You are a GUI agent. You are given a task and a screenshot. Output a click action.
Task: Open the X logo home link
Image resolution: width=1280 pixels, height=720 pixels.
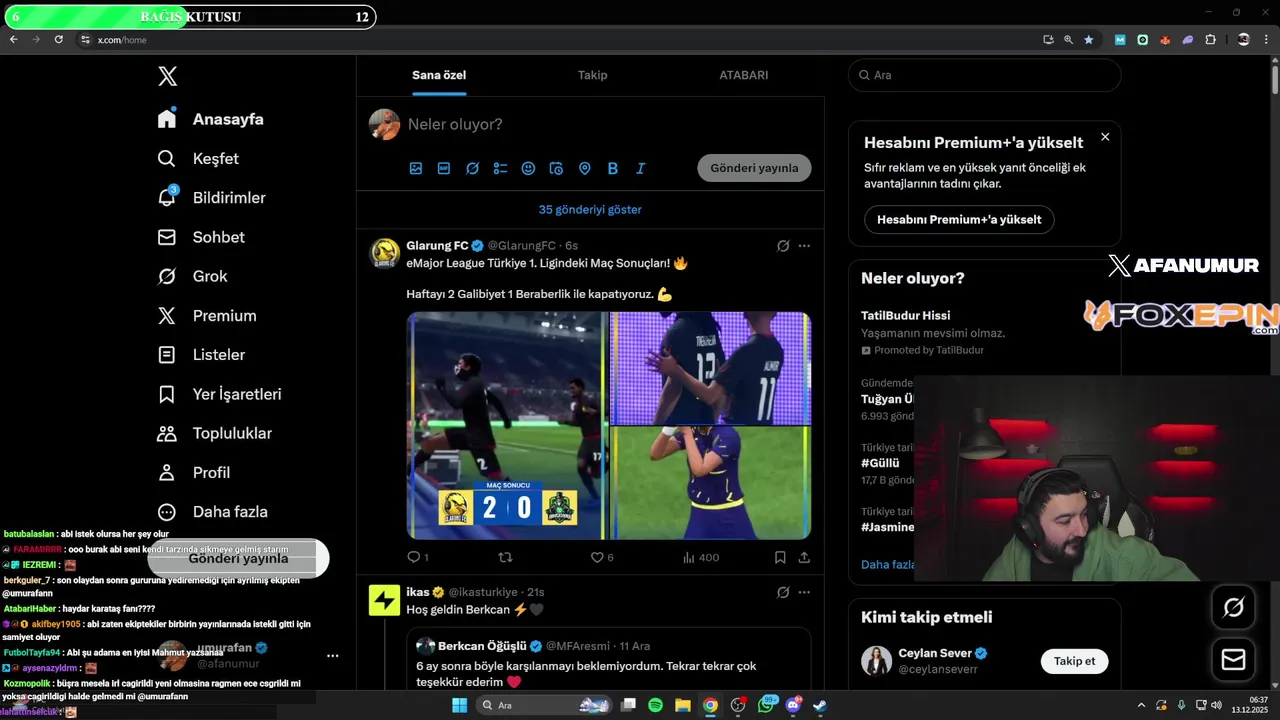pyautogui.click(x=167, y=76)
